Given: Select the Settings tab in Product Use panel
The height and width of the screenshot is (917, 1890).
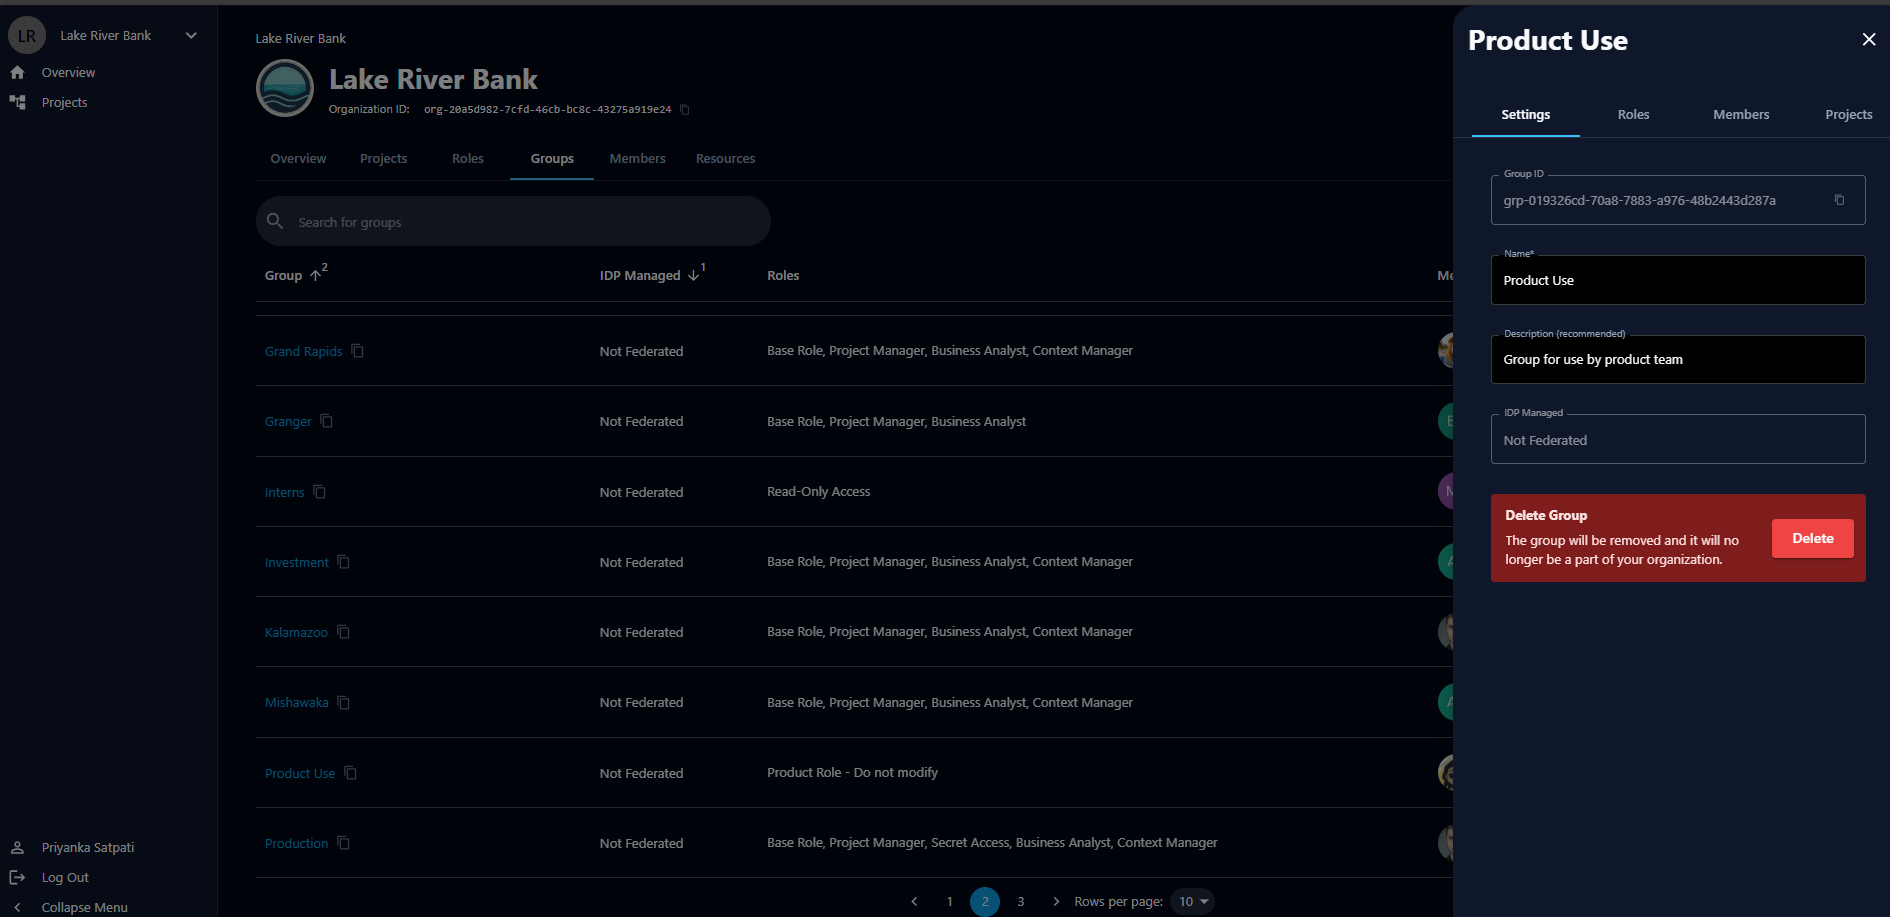Looking at the screenshot, I should tap(1525, 115).
